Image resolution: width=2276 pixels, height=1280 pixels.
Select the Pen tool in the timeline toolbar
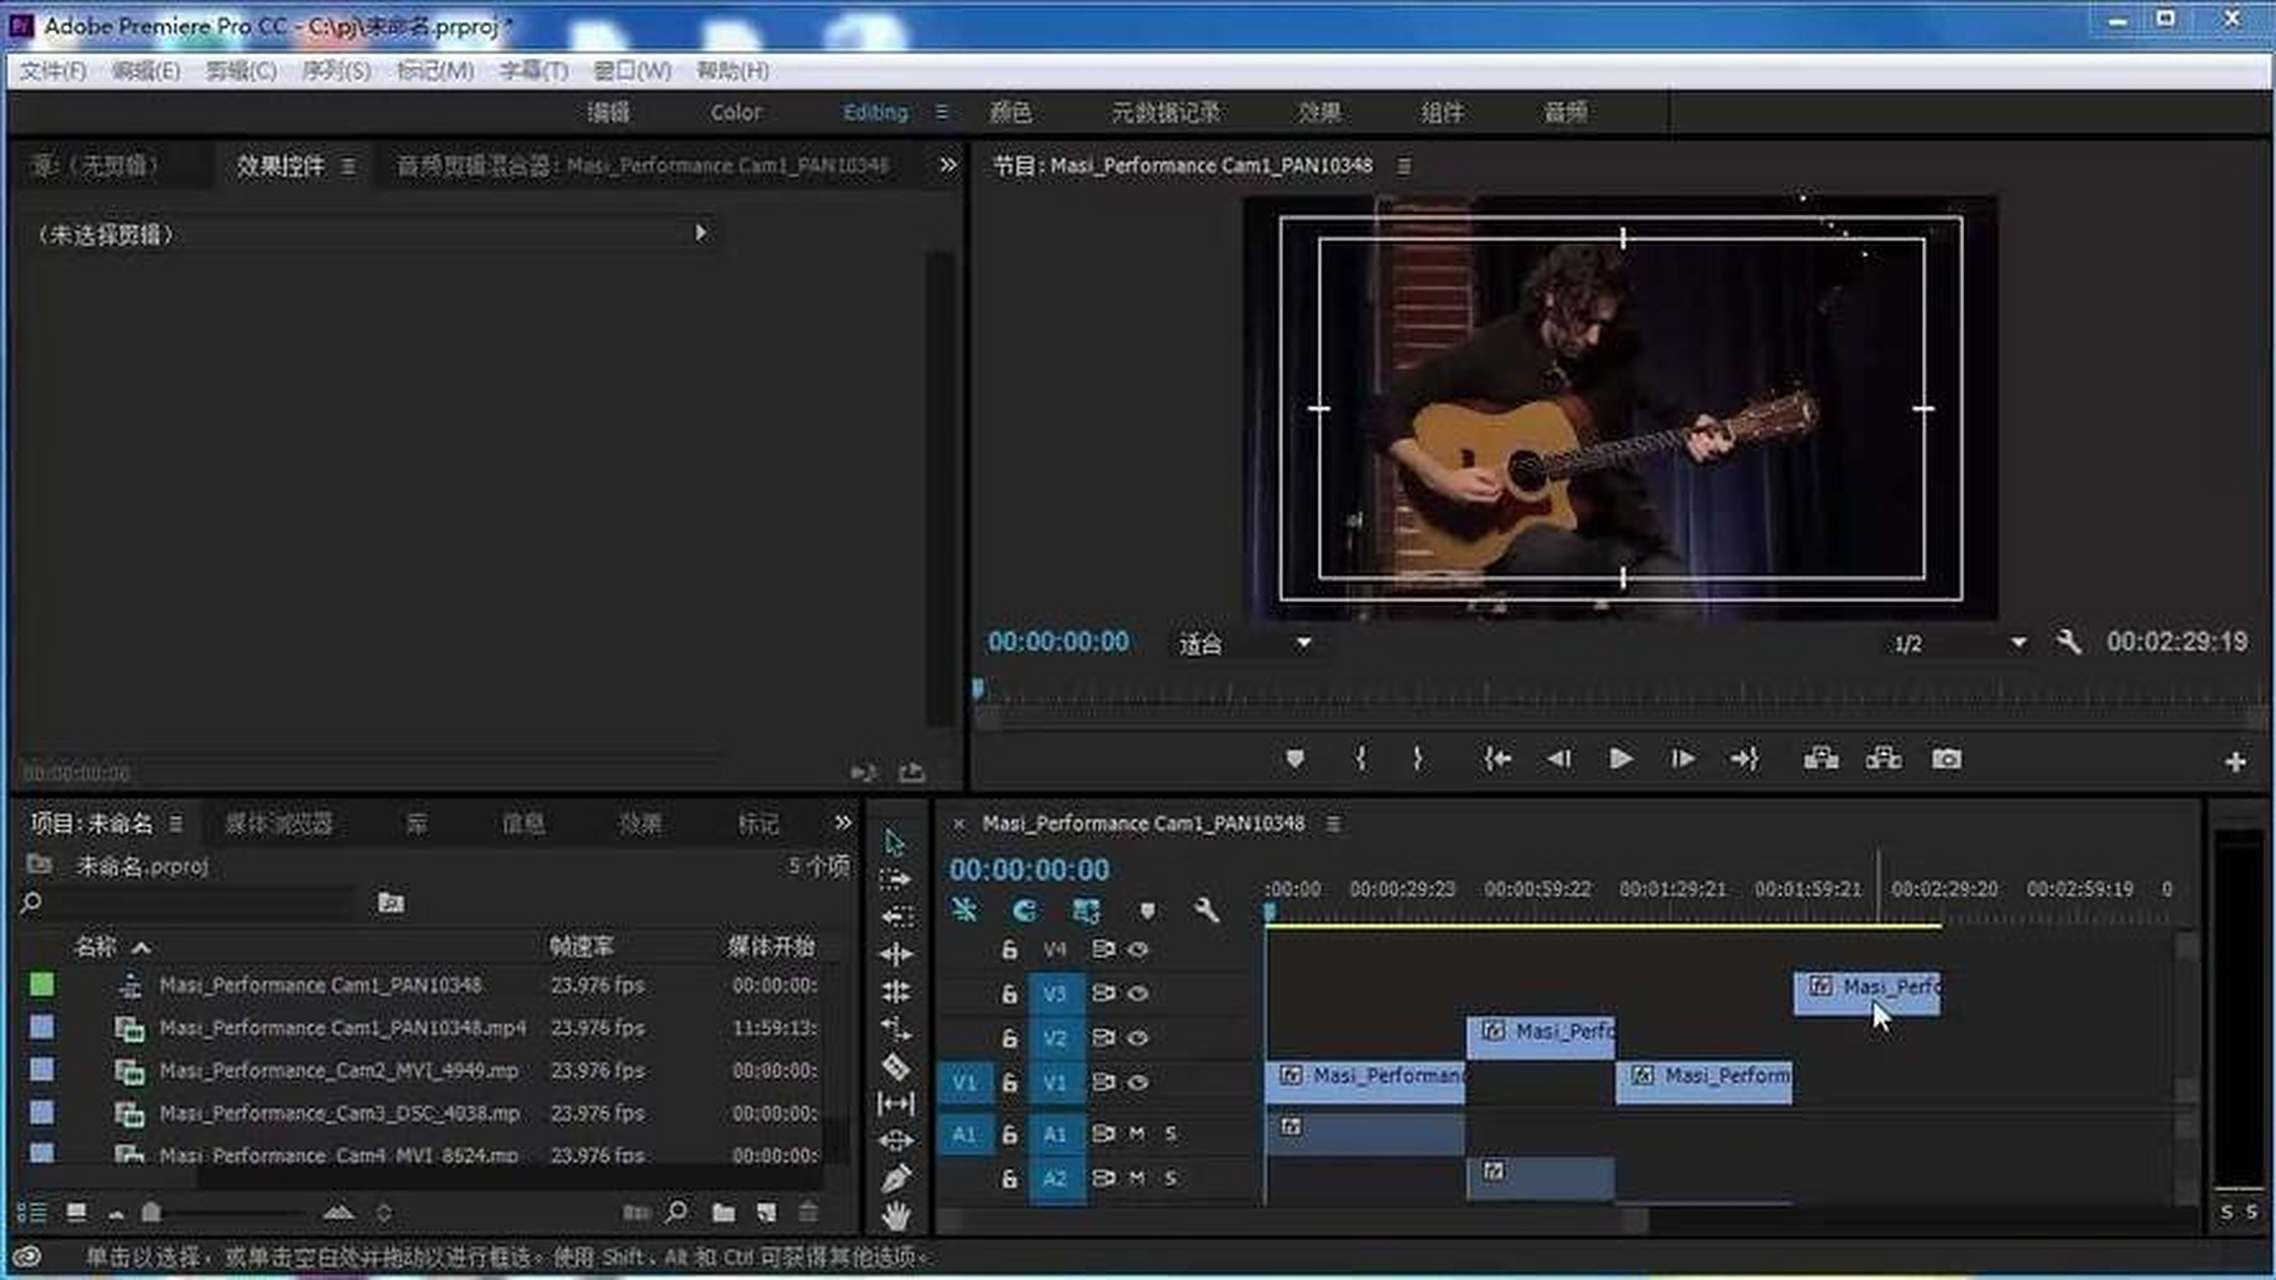click(x=895, y=1177)
